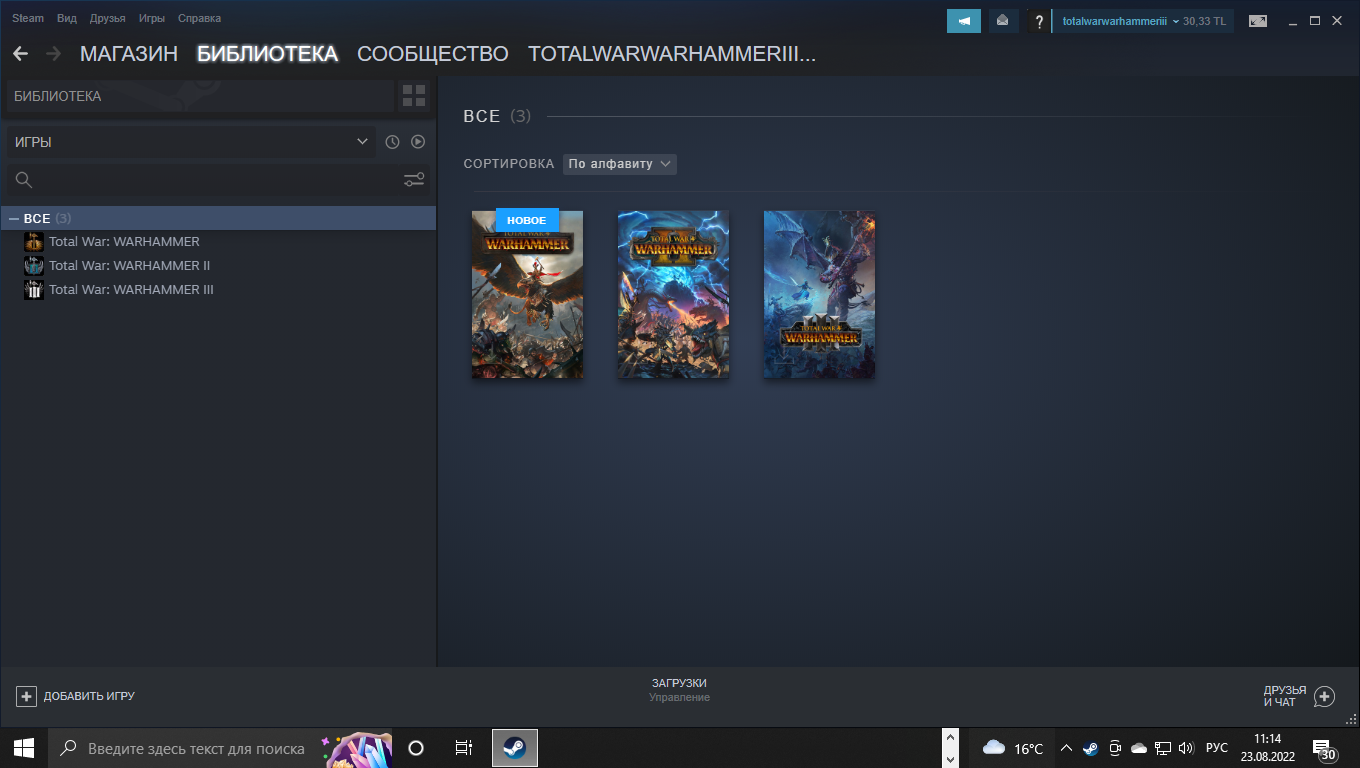1360x768 pixels.
Task: Click the ДРУЗЬЯ И ЧАТ label
Action: 1285,696
